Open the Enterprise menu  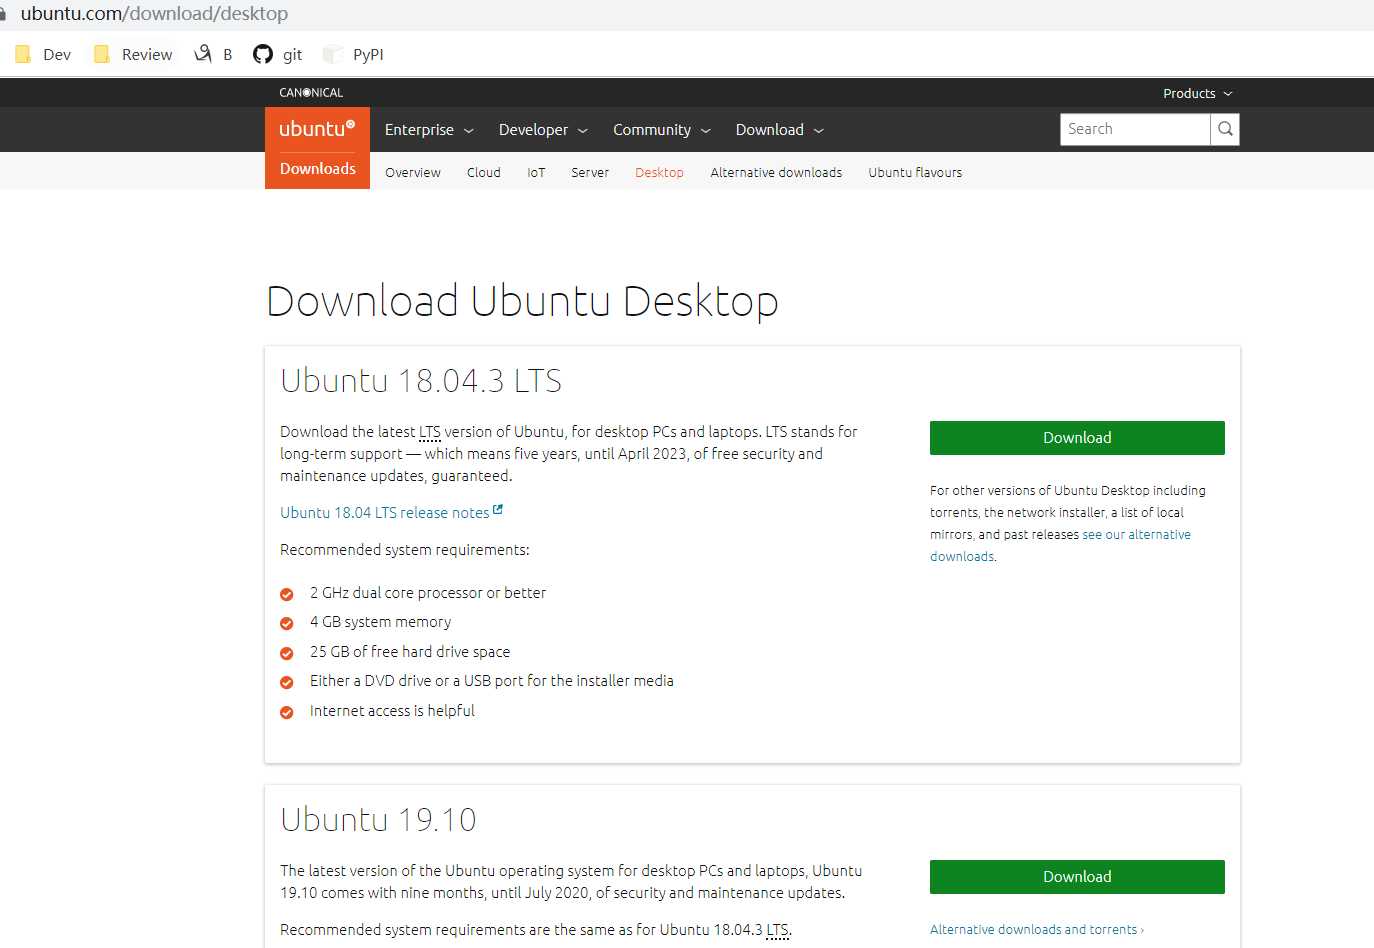pyautogui.click(x=429, y=130)
